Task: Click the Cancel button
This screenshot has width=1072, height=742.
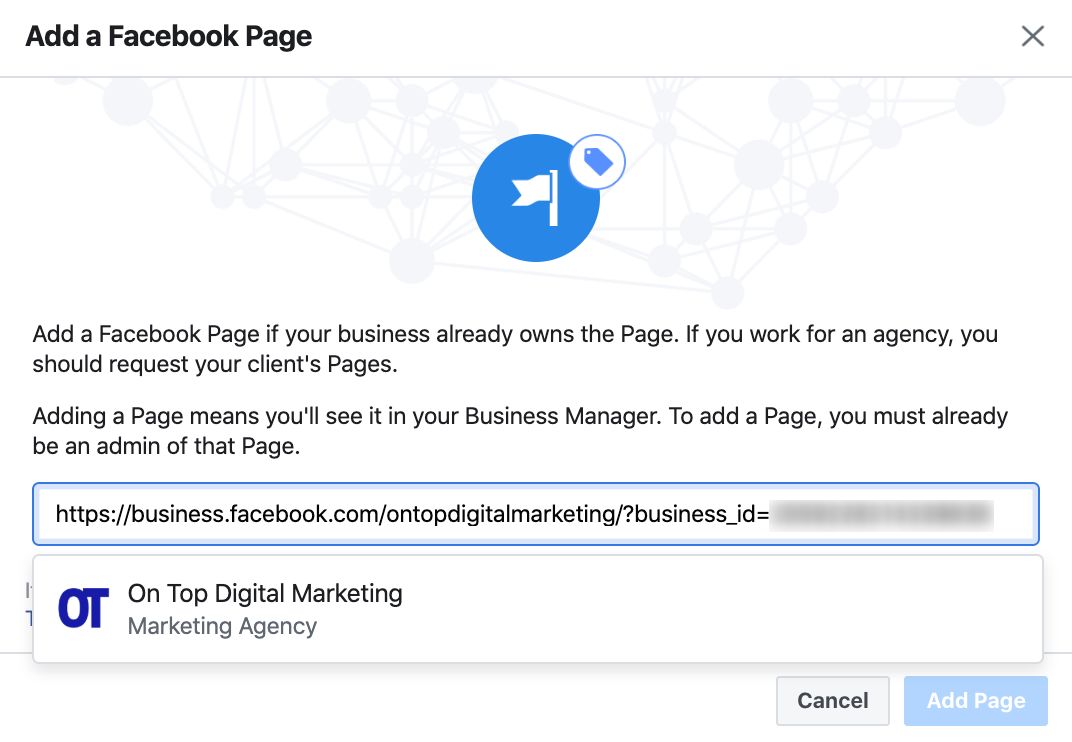Action: [833, 700]
